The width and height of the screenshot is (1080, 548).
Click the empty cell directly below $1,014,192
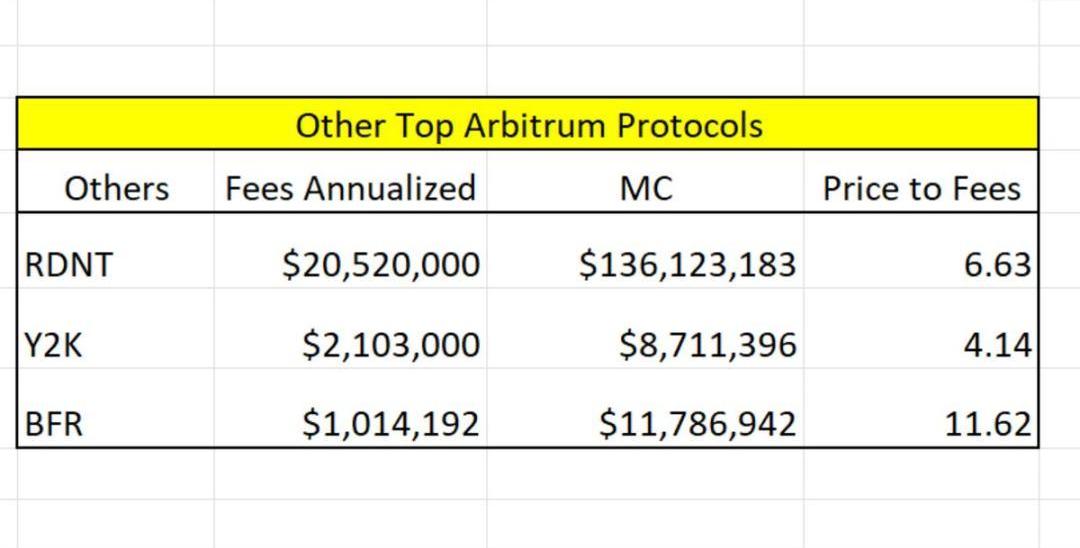point(350,474)
